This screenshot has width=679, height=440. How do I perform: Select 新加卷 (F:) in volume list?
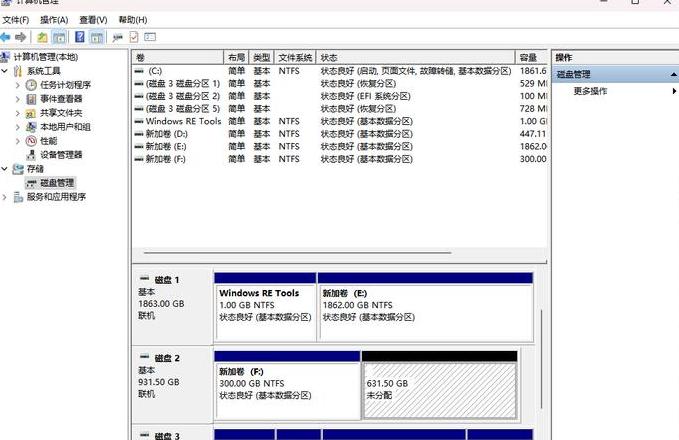click(x=340, y=159)
